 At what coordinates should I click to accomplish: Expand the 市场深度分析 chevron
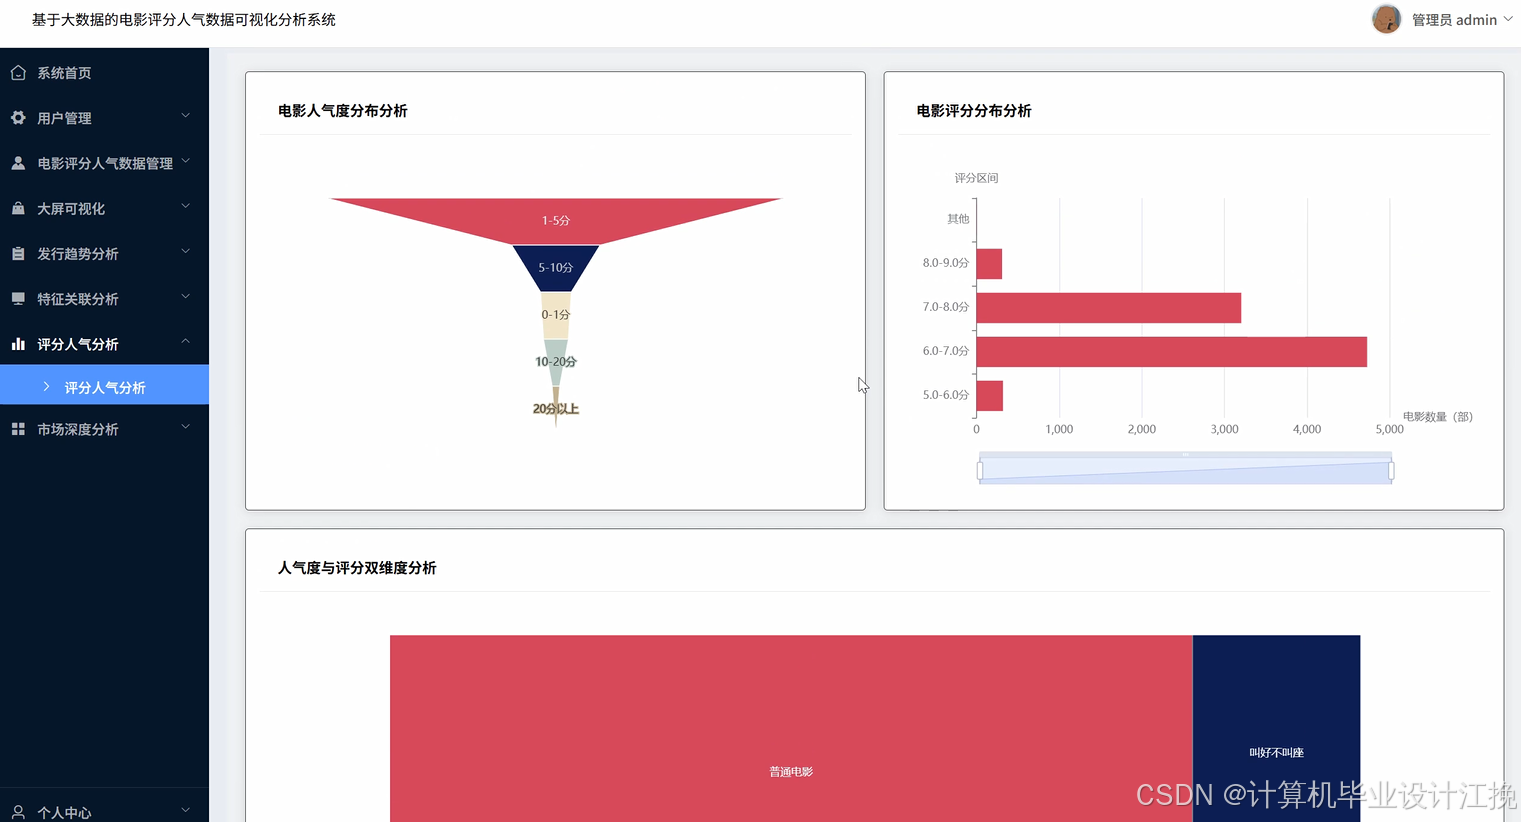click(186, 427)
